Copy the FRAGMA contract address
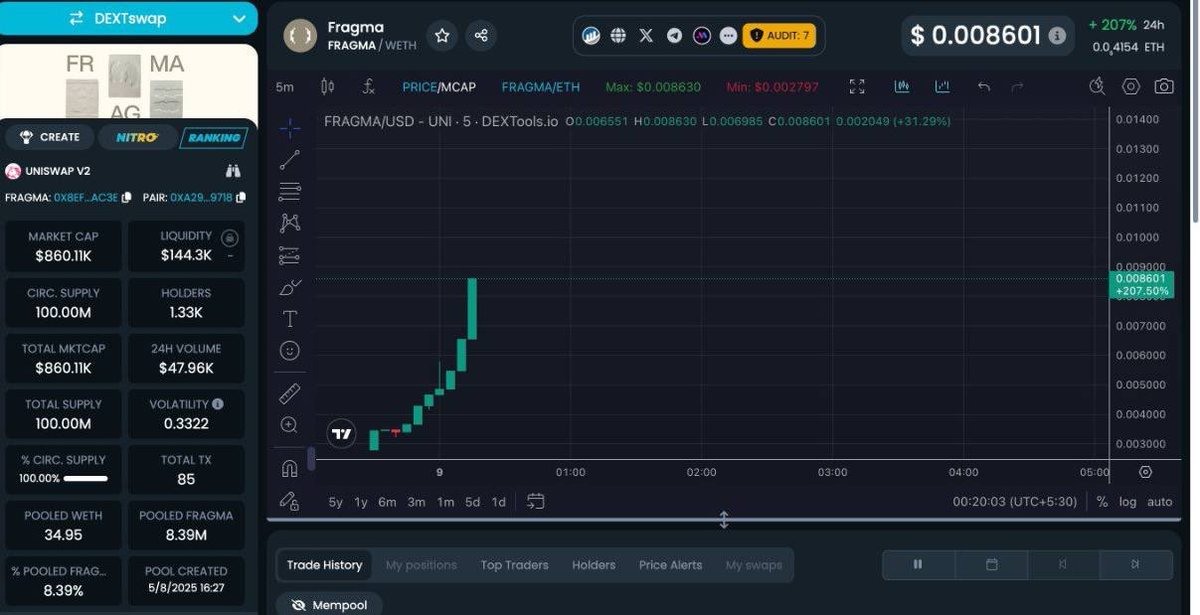1200x615 pixels. click(x=127, y=198)
